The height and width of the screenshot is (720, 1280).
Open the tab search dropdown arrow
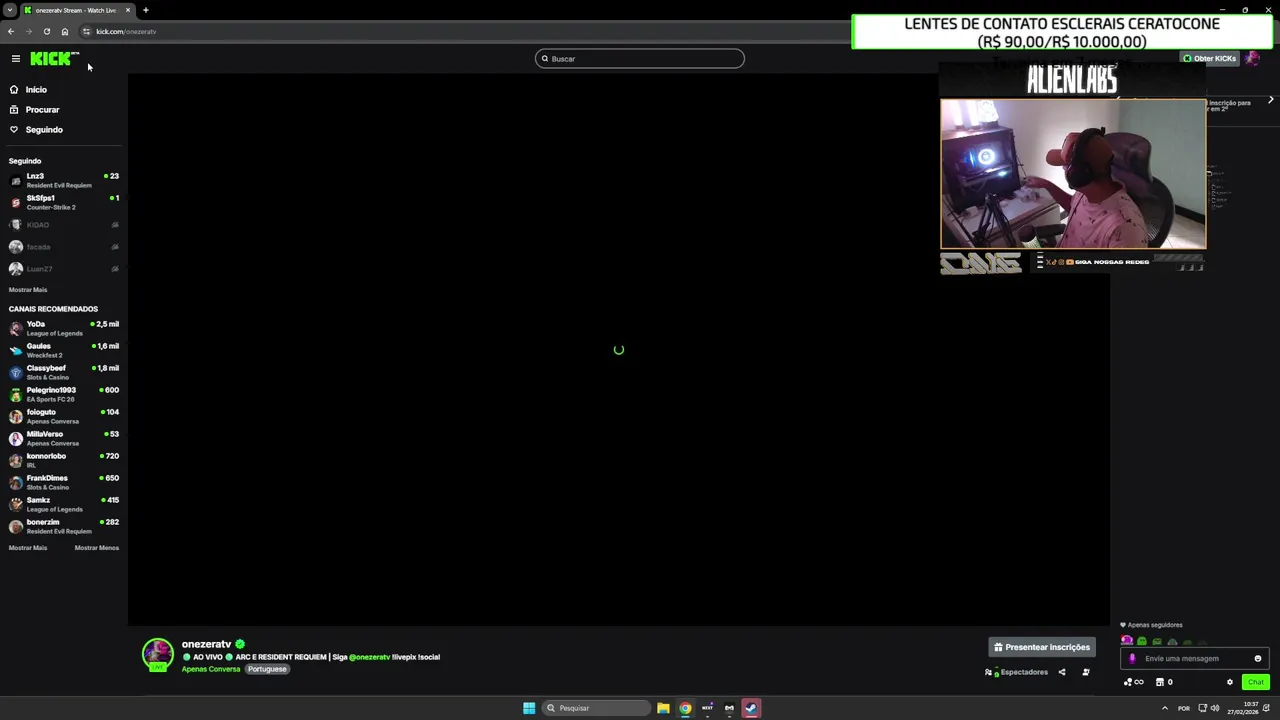(x=9, y=10)
